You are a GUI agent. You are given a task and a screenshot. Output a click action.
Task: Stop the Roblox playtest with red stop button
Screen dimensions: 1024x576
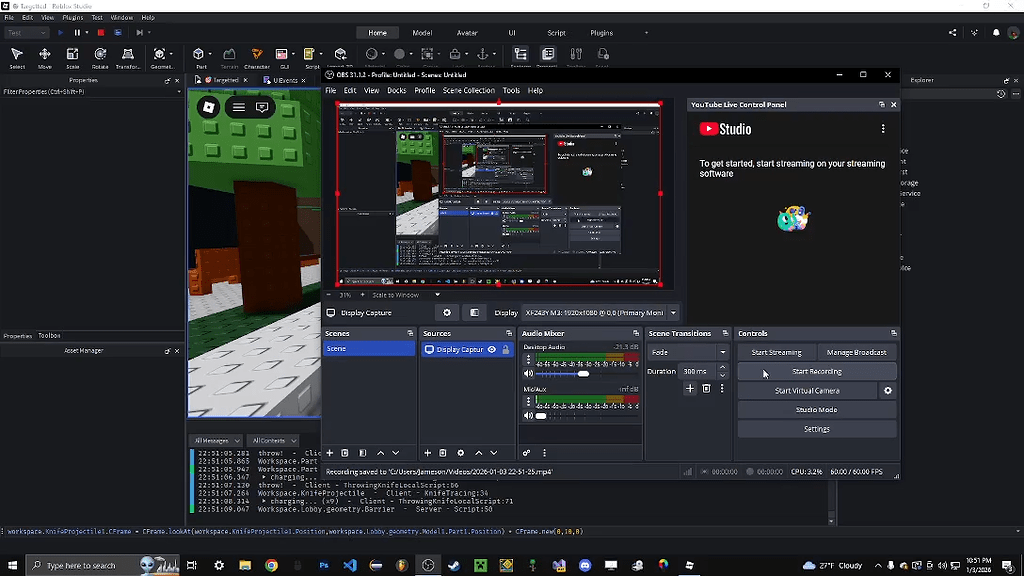pos(101,33)
